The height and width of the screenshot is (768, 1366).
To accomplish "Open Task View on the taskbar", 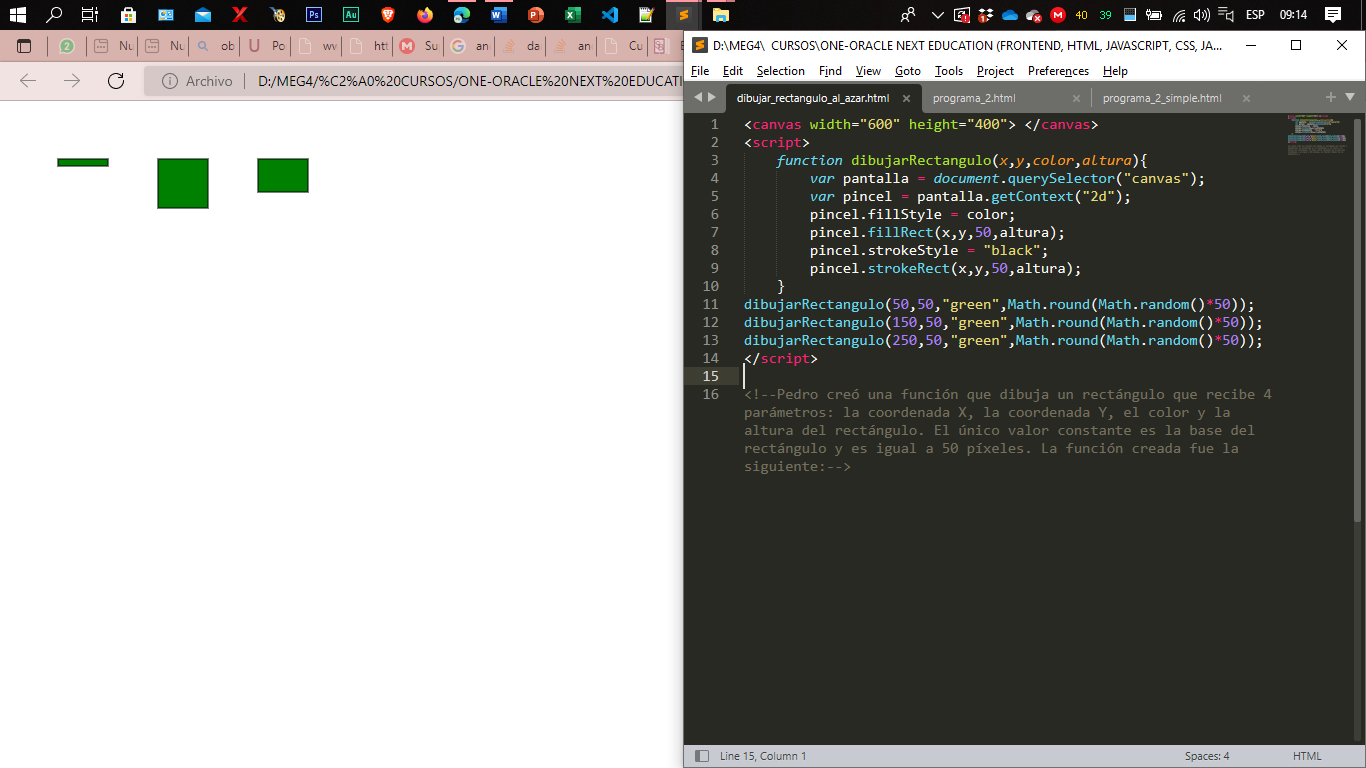I will click(x=90, y=15).
